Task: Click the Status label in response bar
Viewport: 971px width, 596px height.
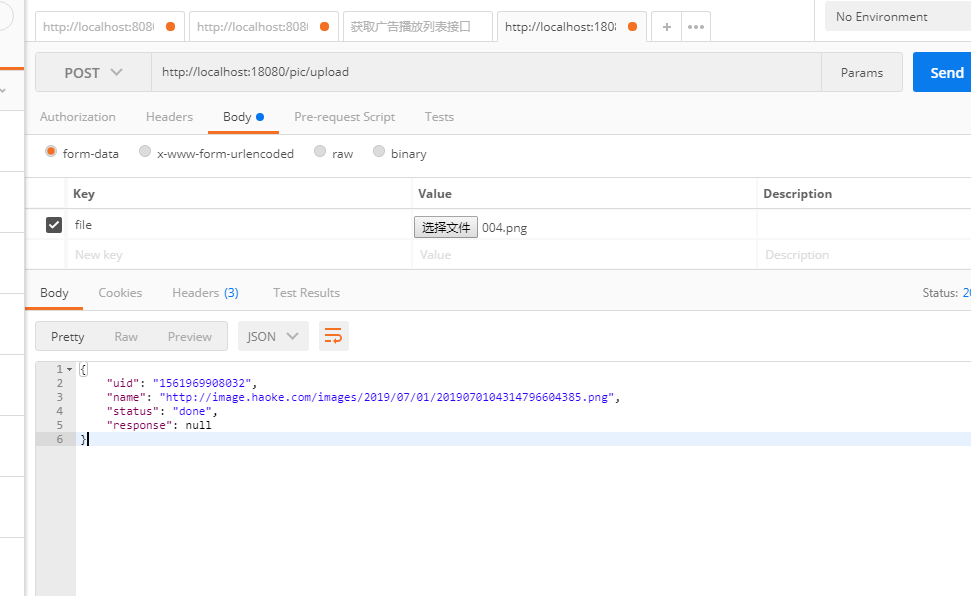Action: 940,292
